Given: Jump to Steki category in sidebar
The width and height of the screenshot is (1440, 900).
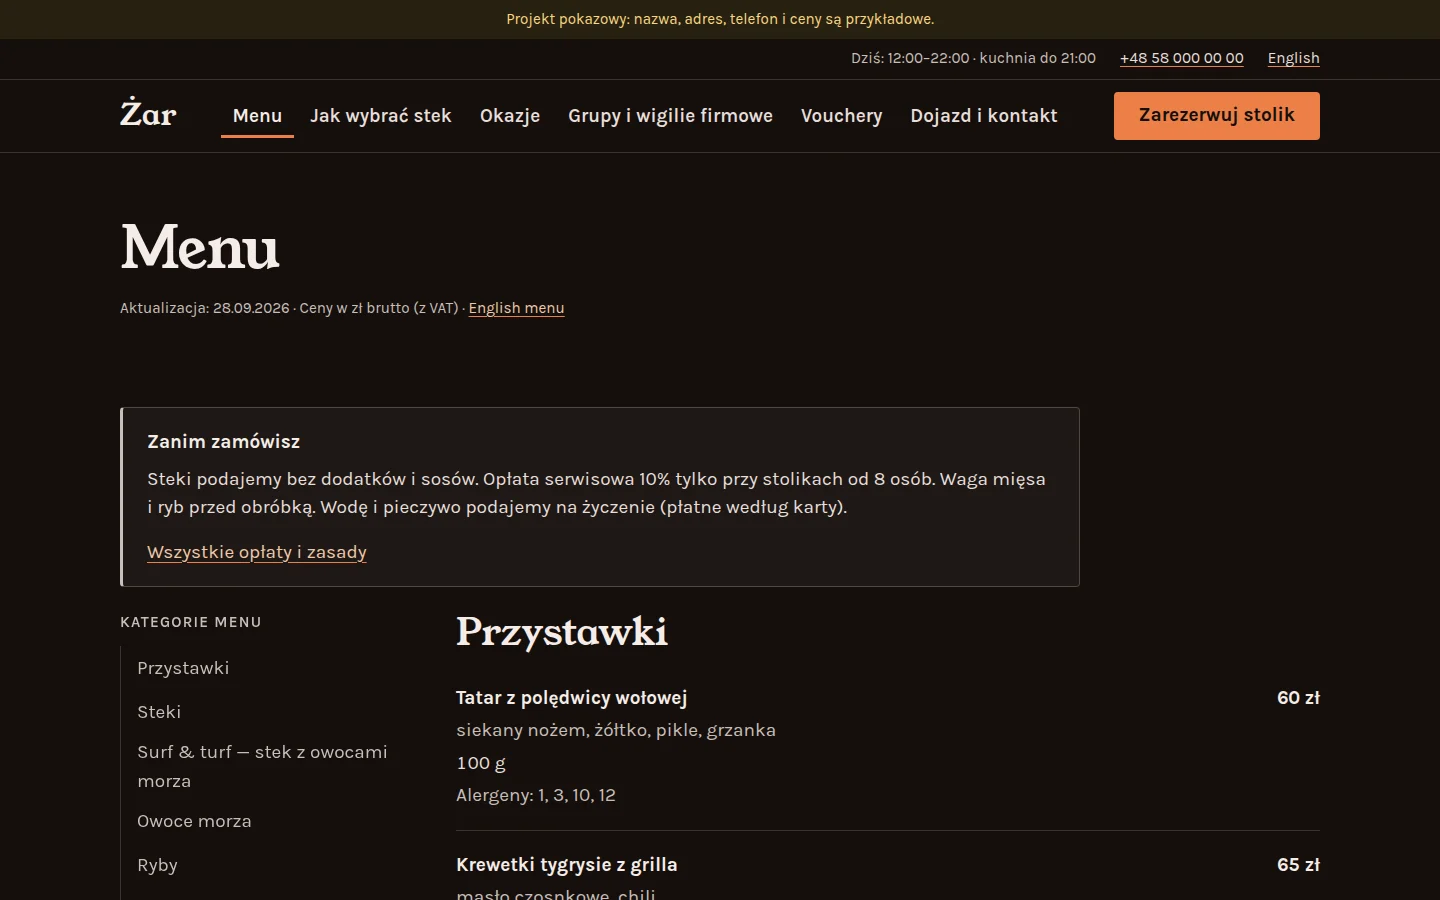Looking at the screenshot, I should tap(159, 712).
